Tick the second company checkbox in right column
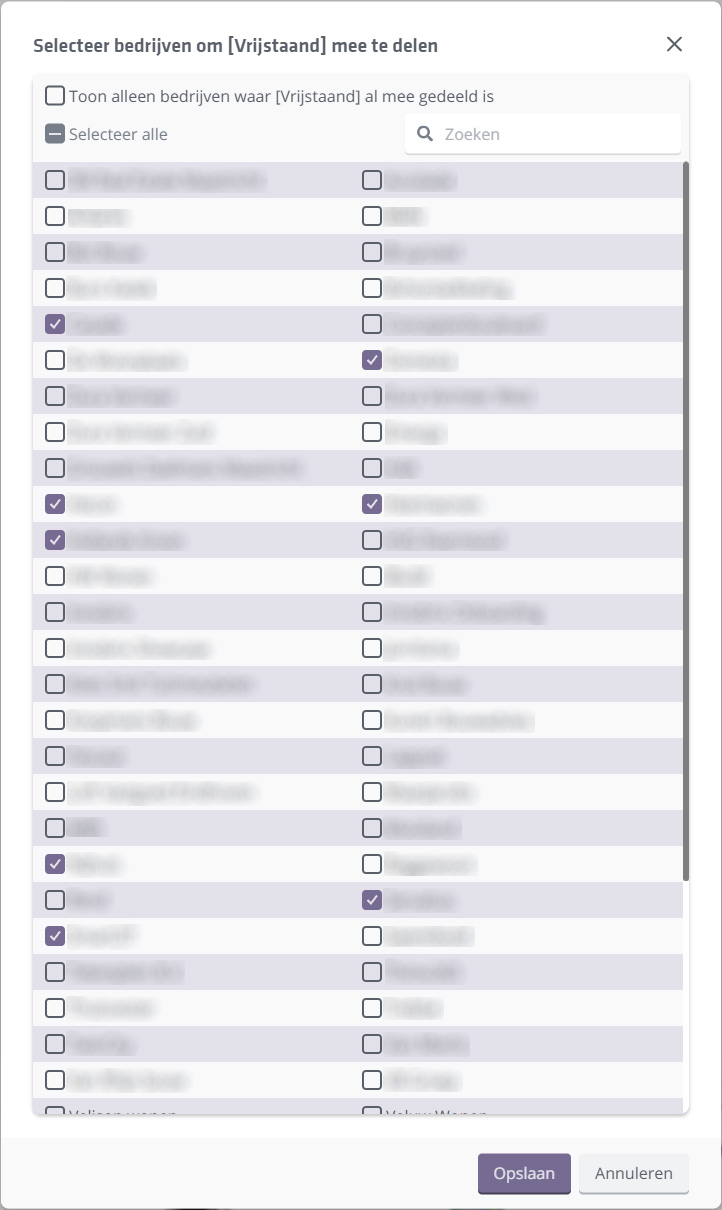This screenshot has height=1210, width=722. (x=372, y=216)
